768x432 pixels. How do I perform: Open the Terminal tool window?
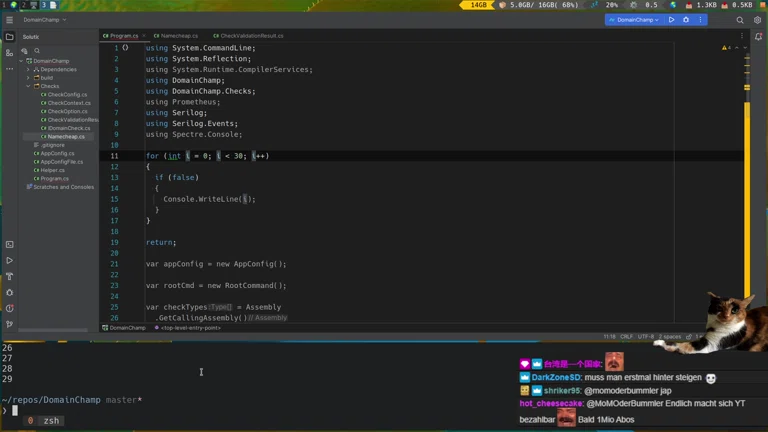(9, 244)
